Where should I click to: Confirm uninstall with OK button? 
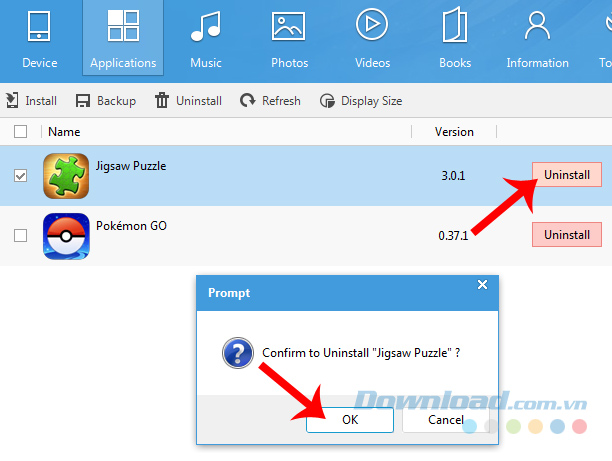click(350, 420)
